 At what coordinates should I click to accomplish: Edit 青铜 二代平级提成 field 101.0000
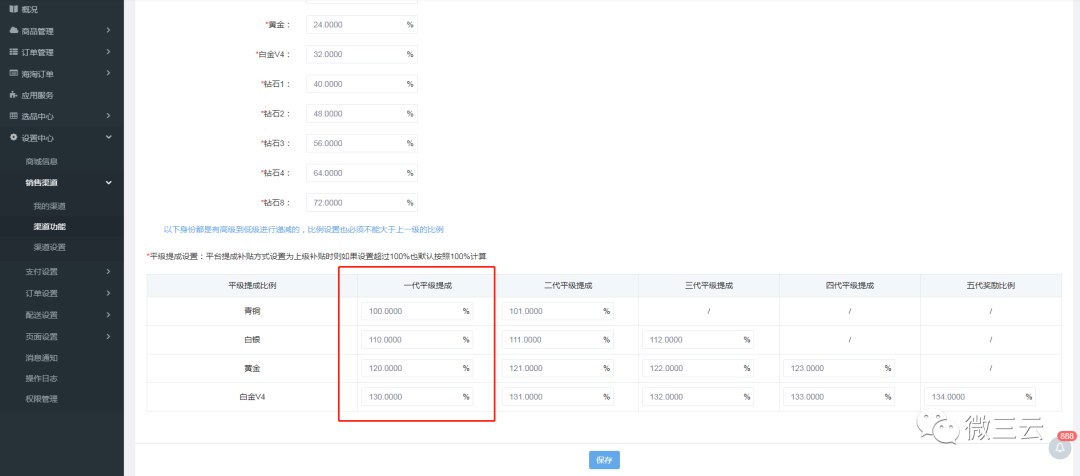click(558, 311)
